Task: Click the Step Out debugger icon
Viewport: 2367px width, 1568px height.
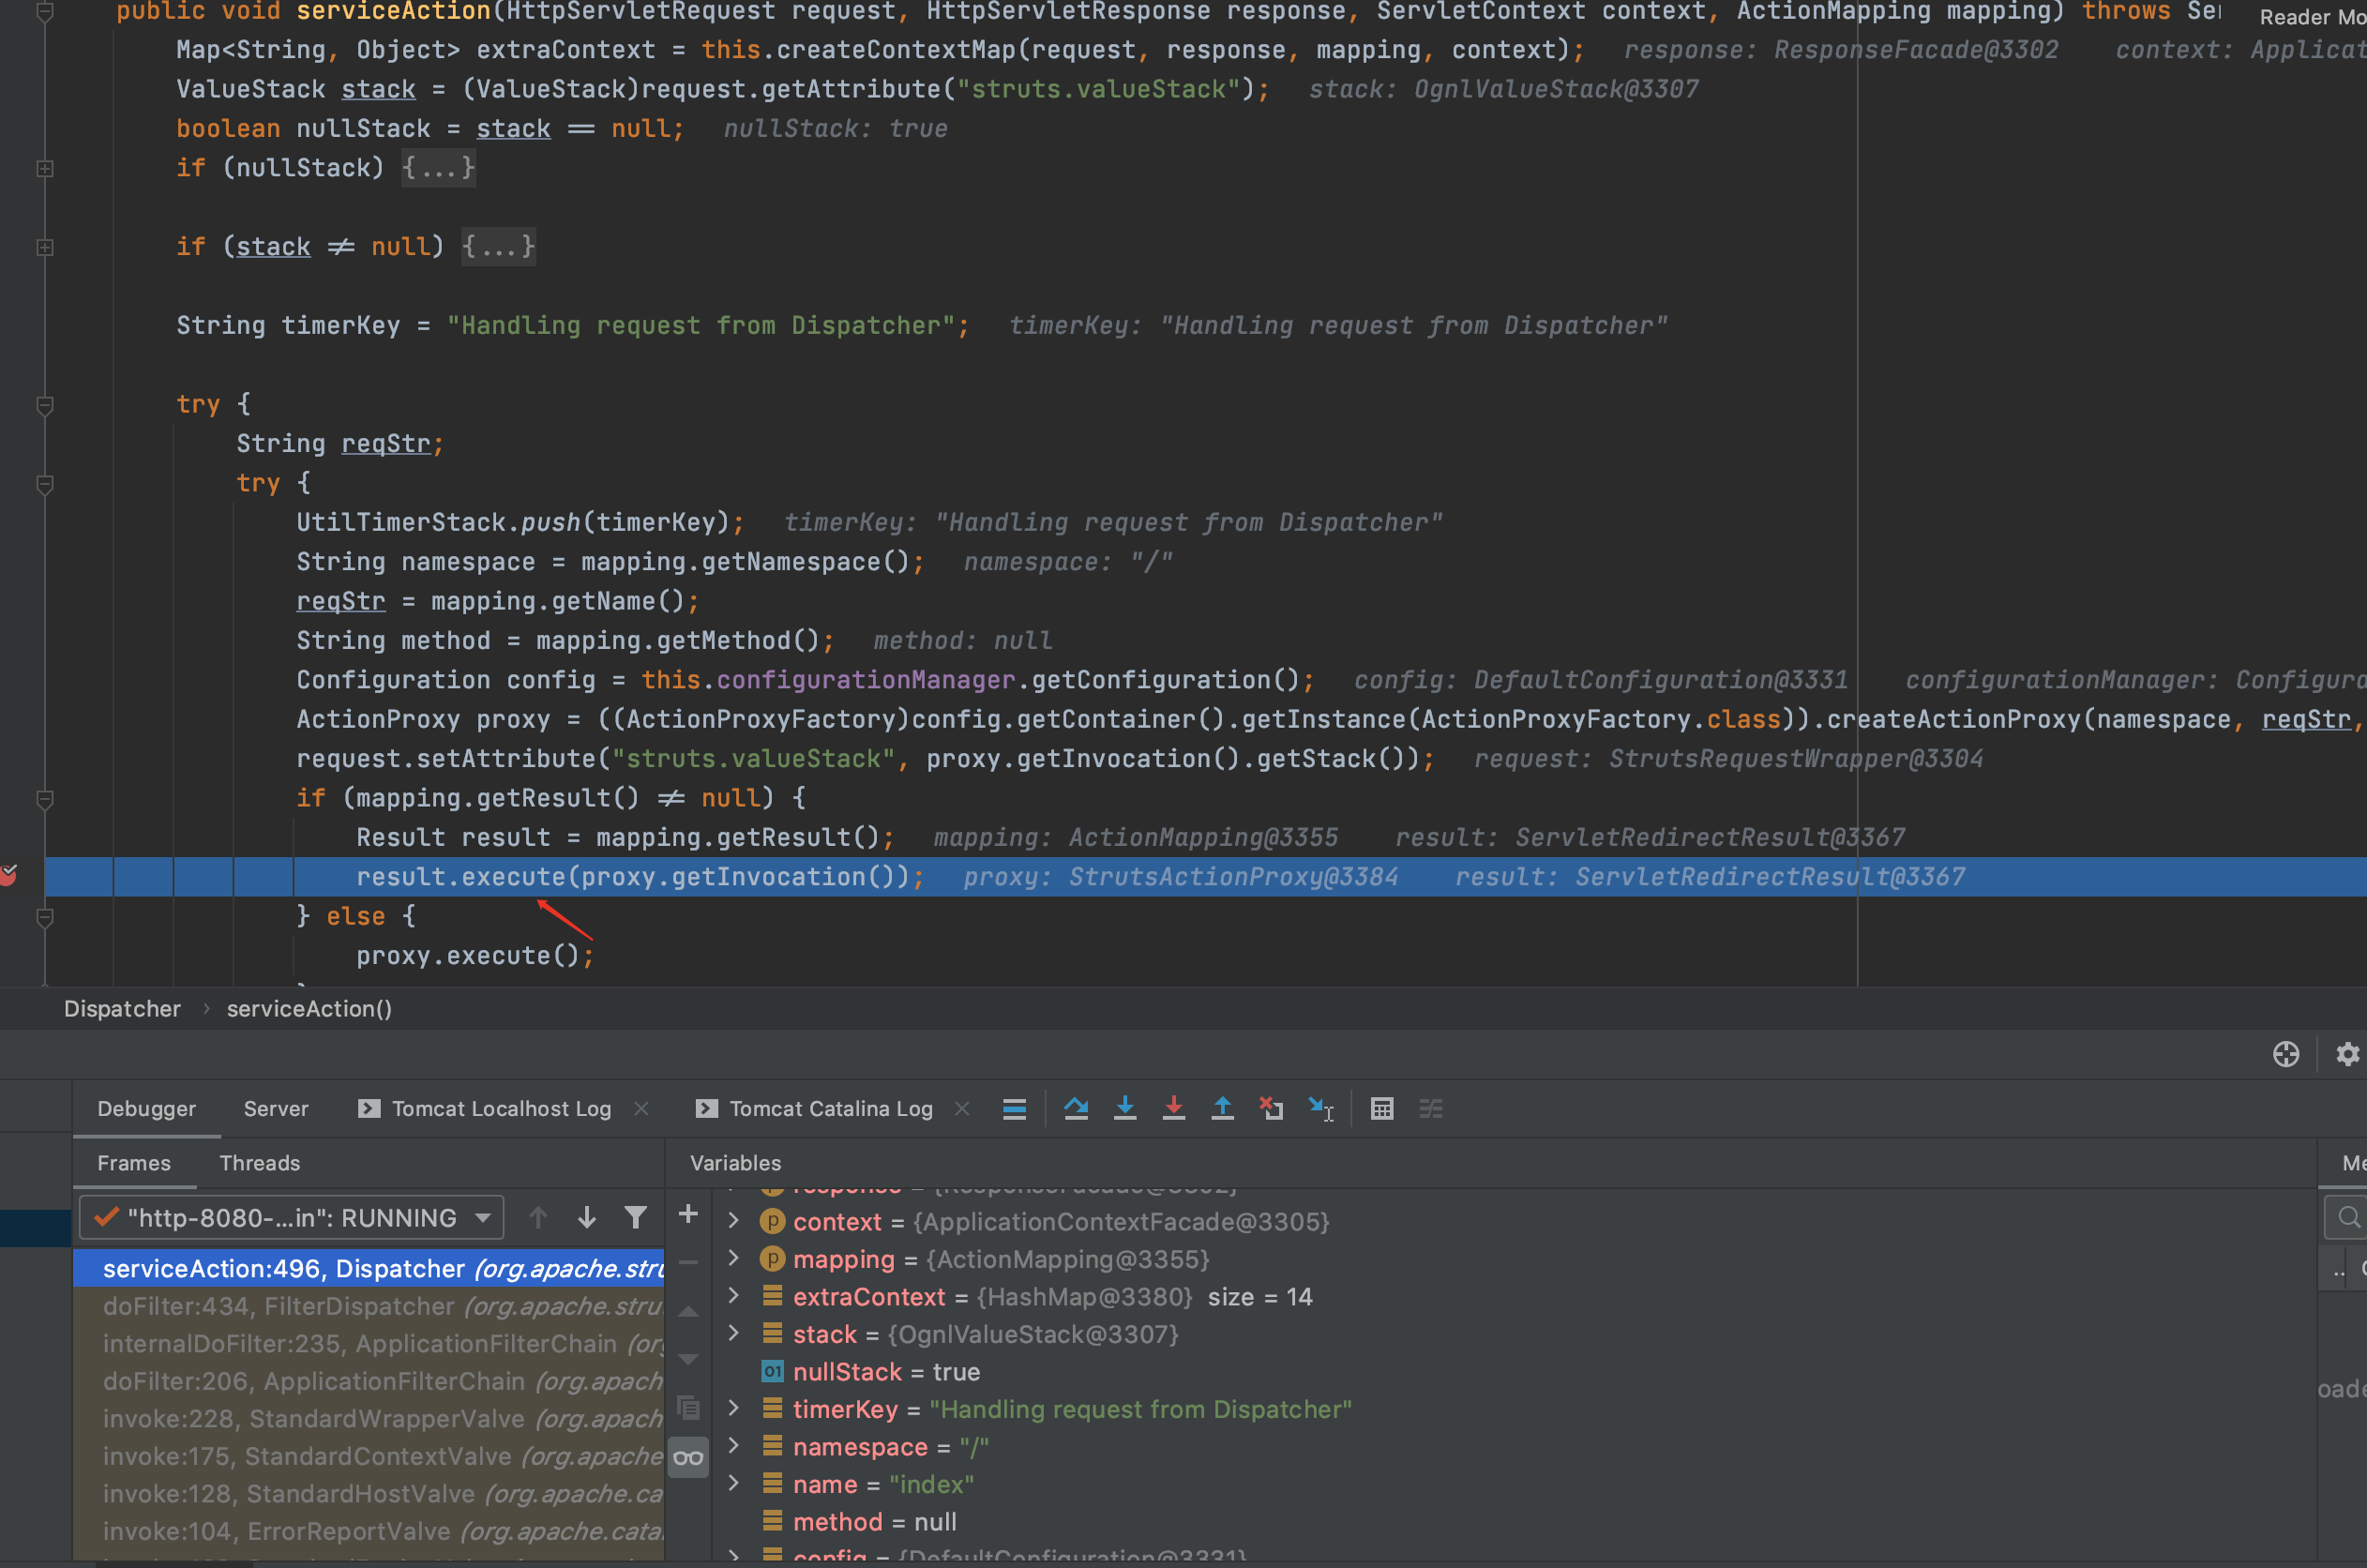Action: [1222, 1108]
